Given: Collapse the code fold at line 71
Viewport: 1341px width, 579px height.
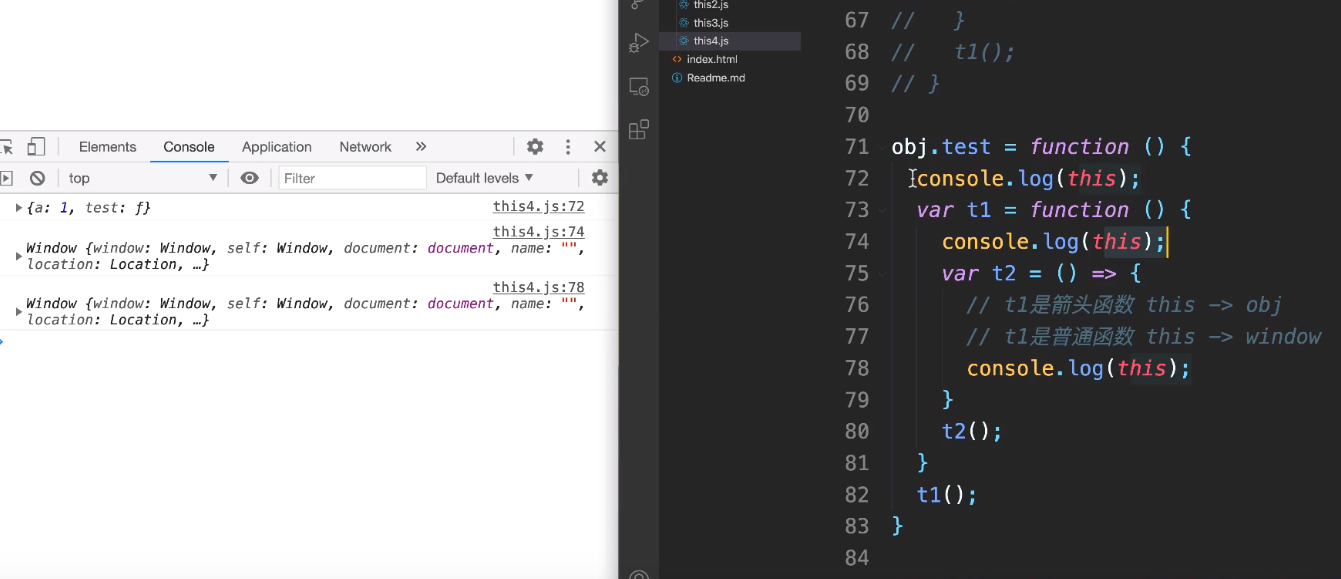Looking at the screenshot, I should click(x=882, y=148).
